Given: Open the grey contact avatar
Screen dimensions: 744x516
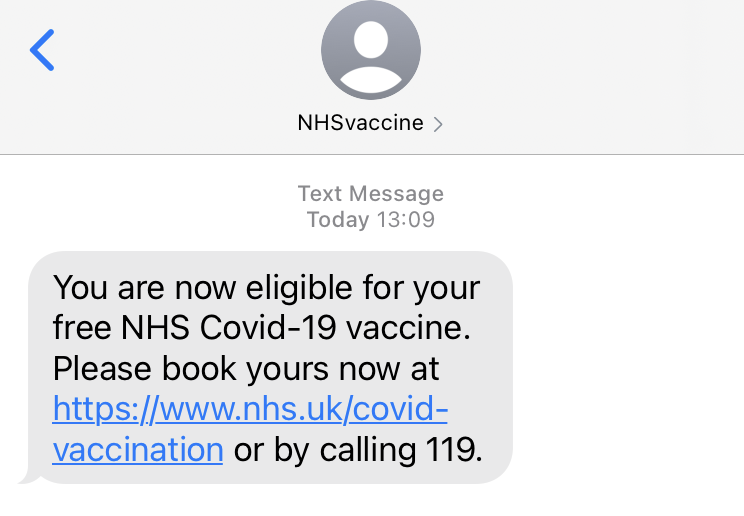Looking at the screenshot, I should (x=370, y=50).
